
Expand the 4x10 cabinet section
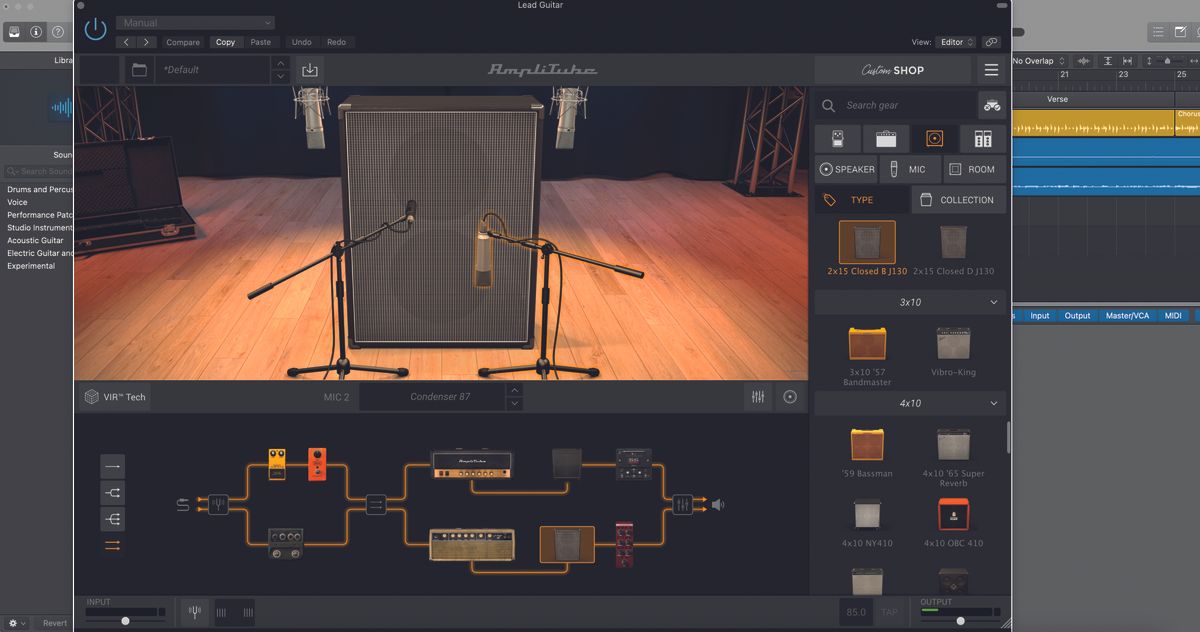(909, 403)
